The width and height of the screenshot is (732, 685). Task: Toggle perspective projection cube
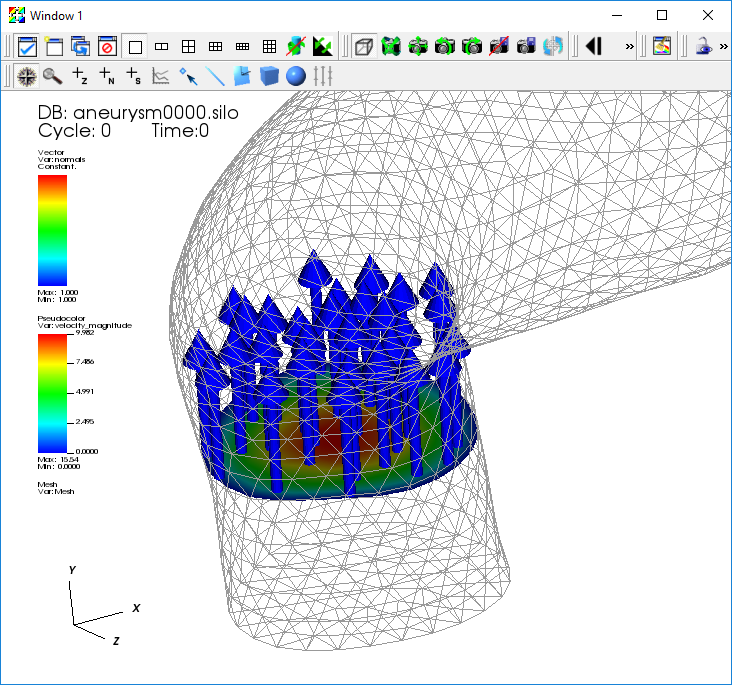(x=364, y=47)
